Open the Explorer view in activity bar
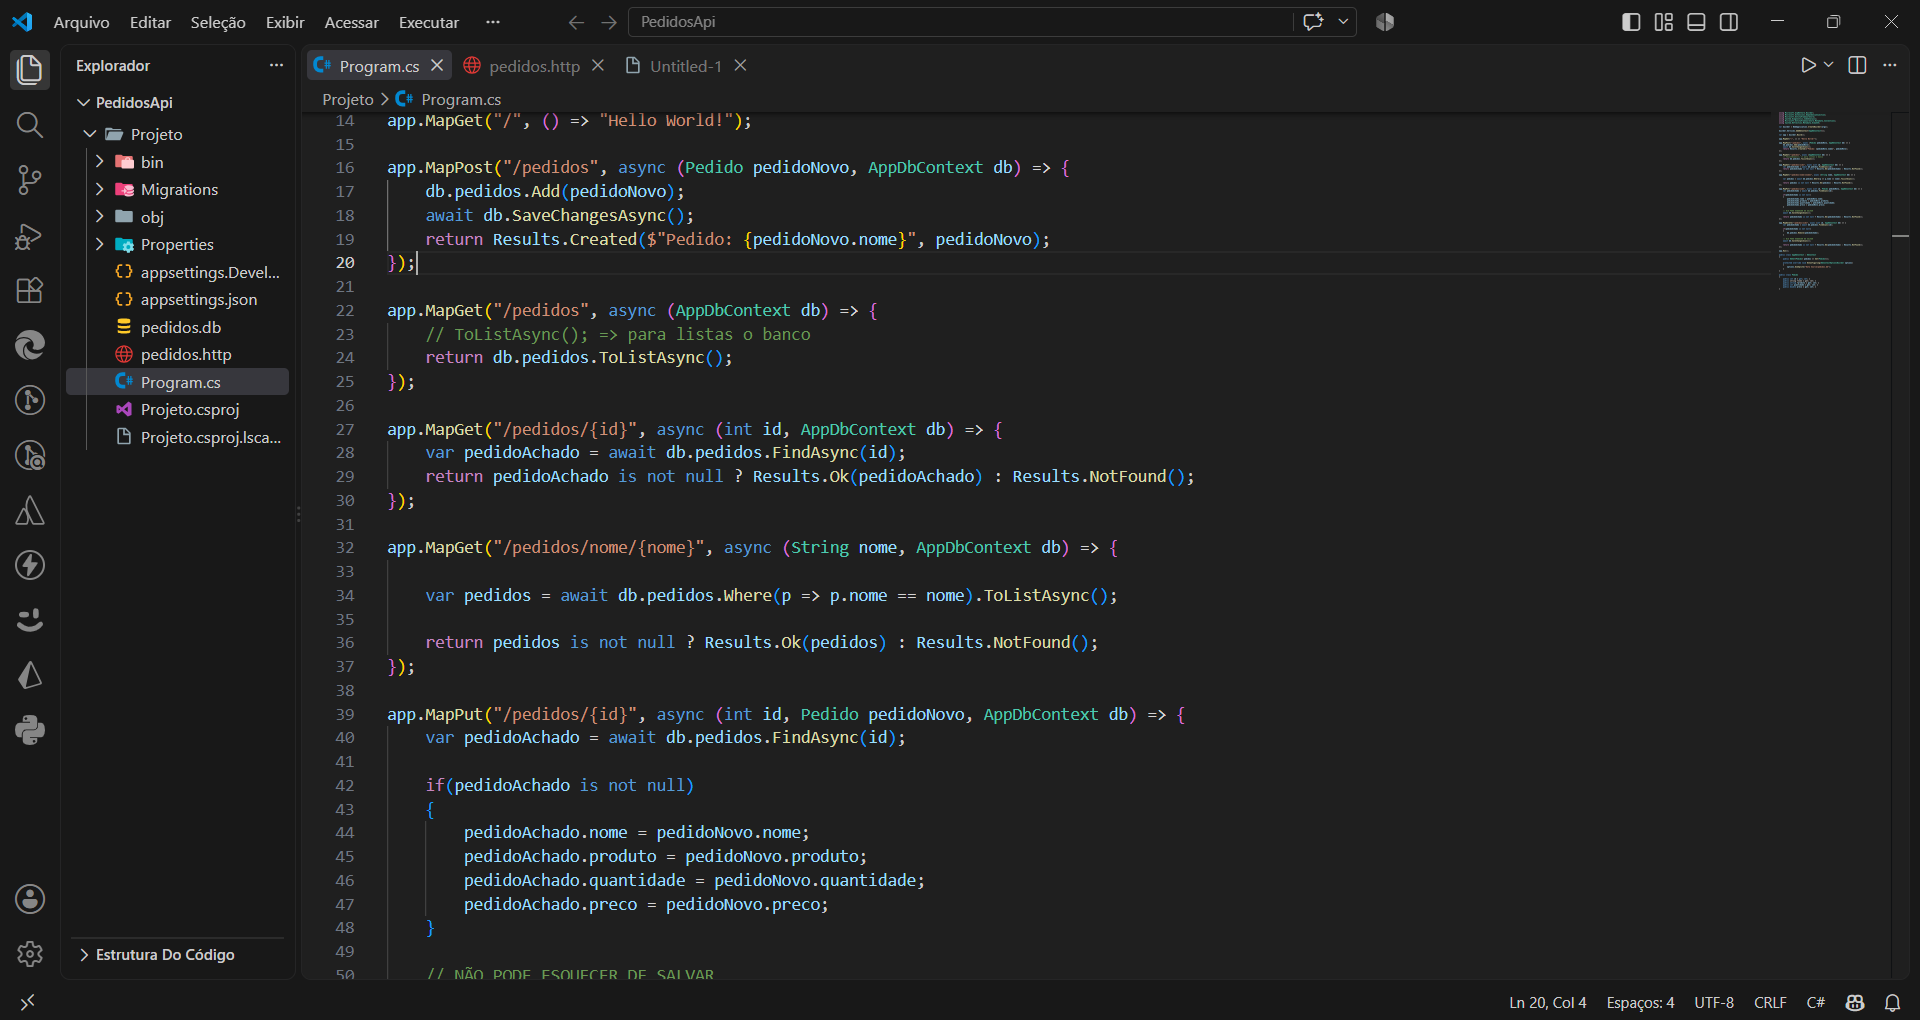This screenshot has height=1020, width=1920. point(30,70)
